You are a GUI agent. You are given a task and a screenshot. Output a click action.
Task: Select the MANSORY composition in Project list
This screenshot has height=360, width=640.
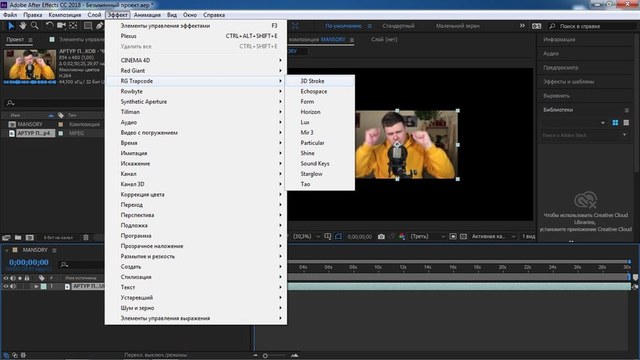[x=30, y=124]
